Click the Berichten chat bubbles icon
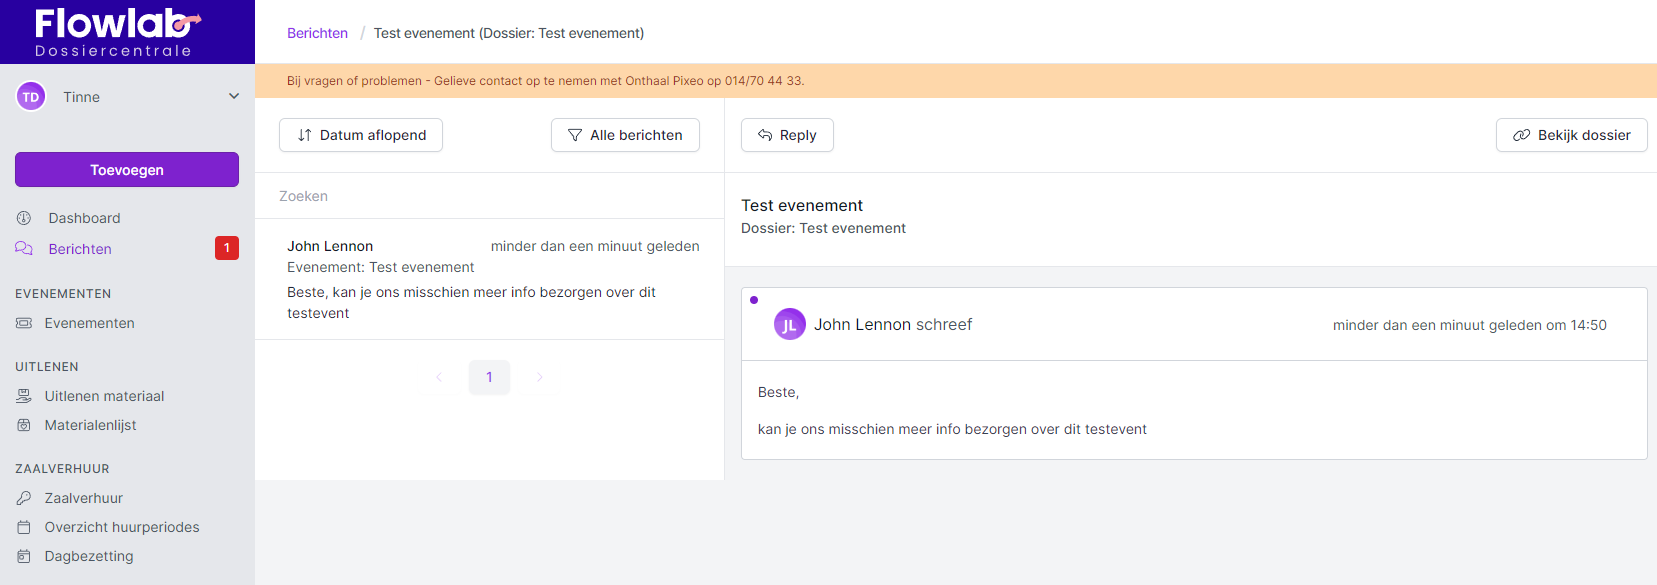The width and height of the screenshot is (1657, 585). tap(24, 249)
